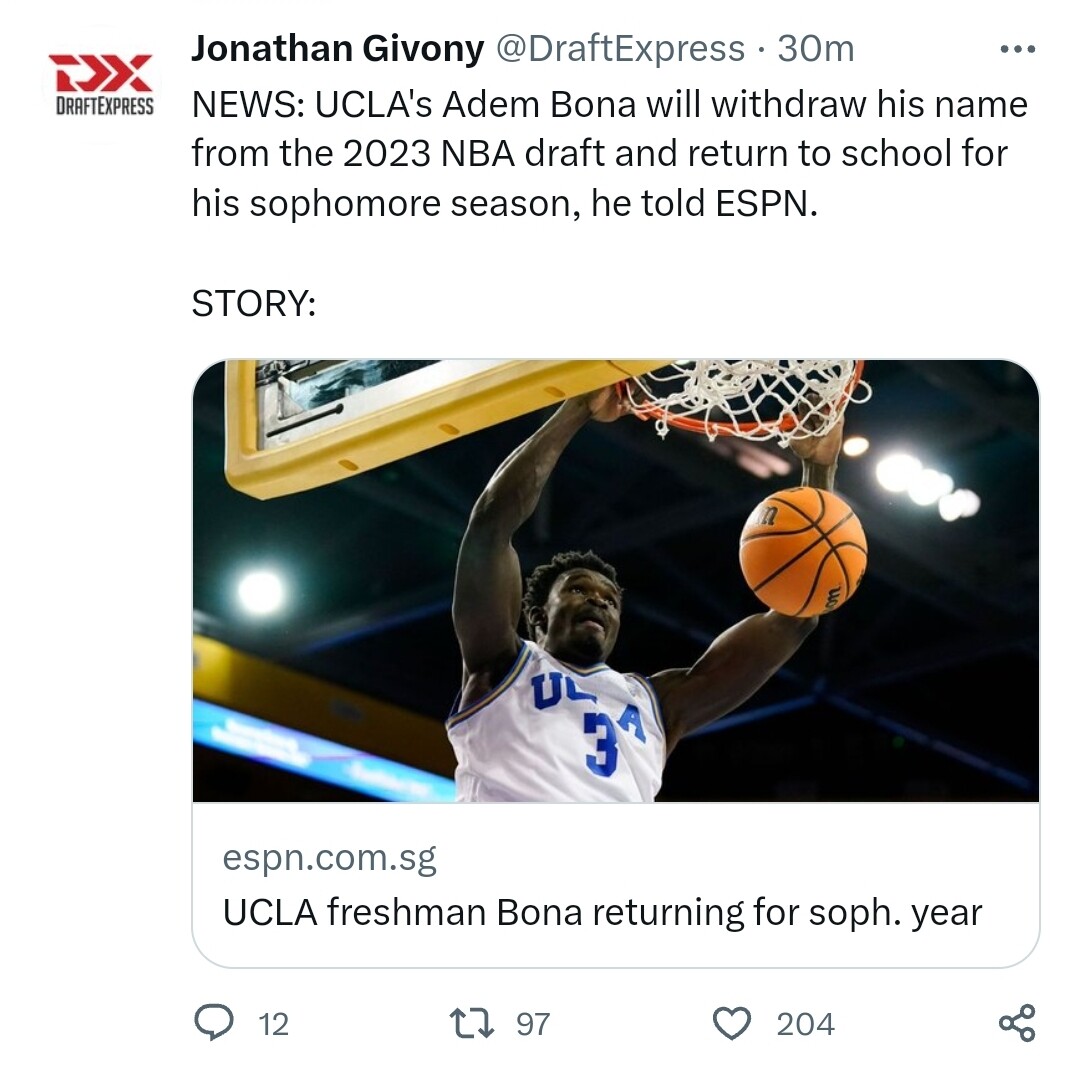Image resolution: width=1080 pixels, height=1069 pixels.
Task: Click the basketball in the article photo
Action: click(802, 550)
